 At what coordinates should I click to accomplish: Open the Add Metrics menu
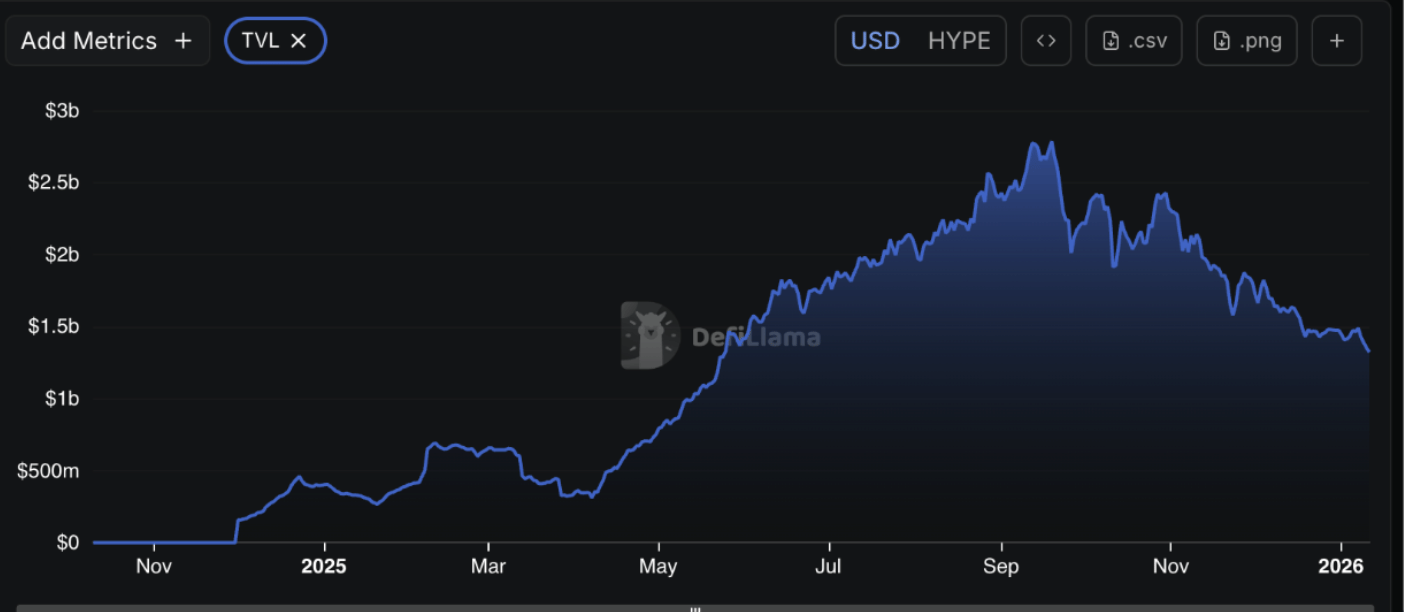89,41
